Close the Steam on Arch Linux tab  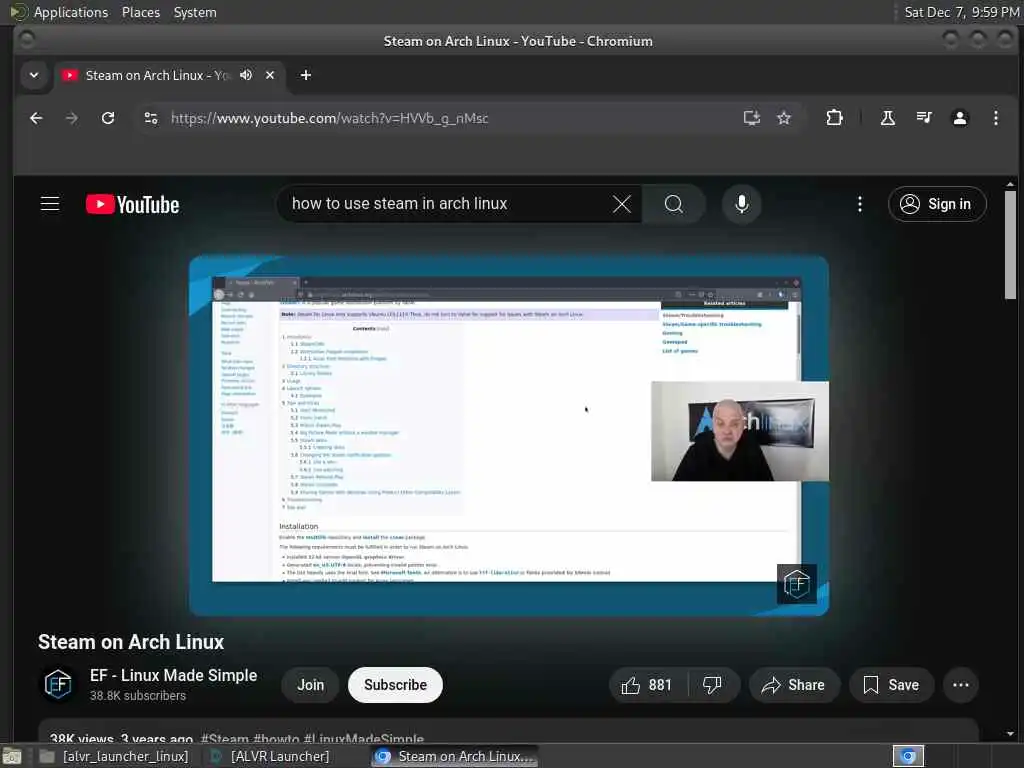270,75
